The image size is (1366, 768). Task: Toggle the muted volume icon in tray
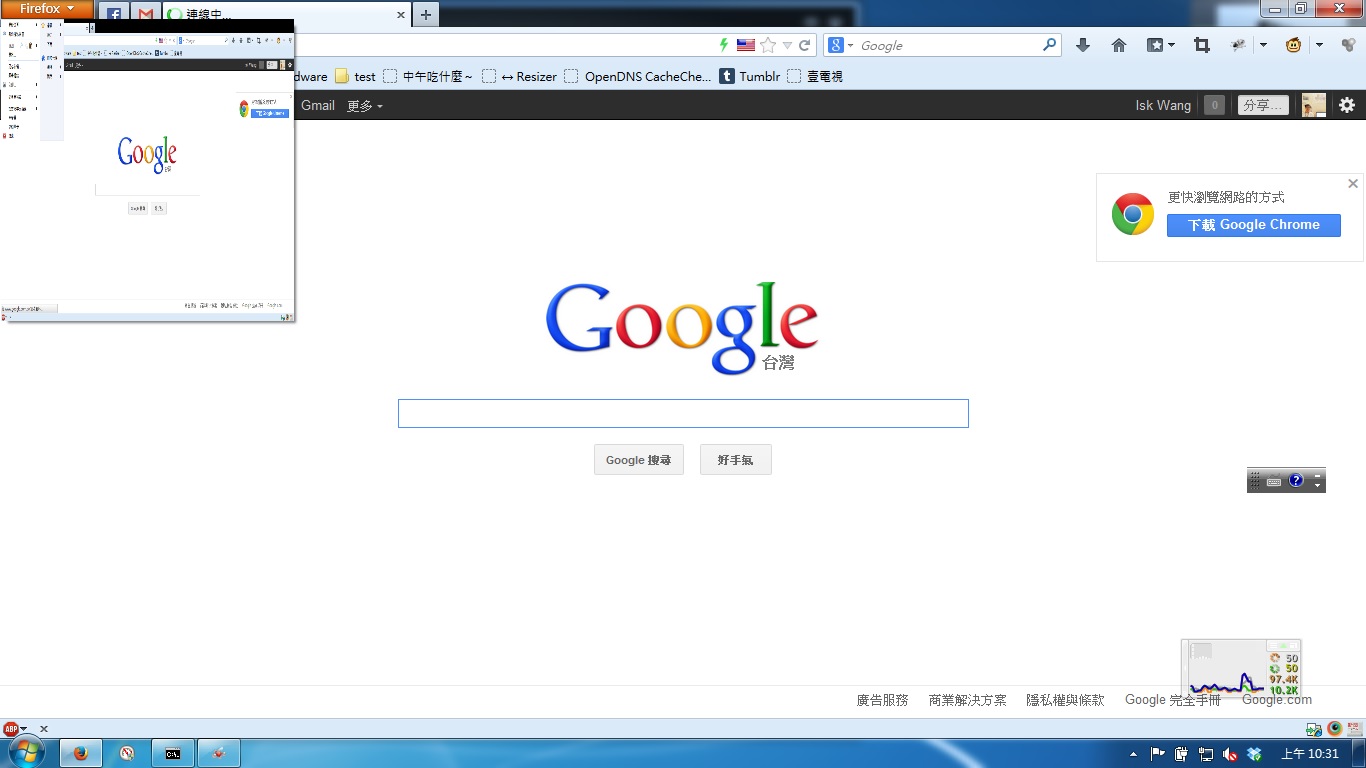(x=1230, y=754)
